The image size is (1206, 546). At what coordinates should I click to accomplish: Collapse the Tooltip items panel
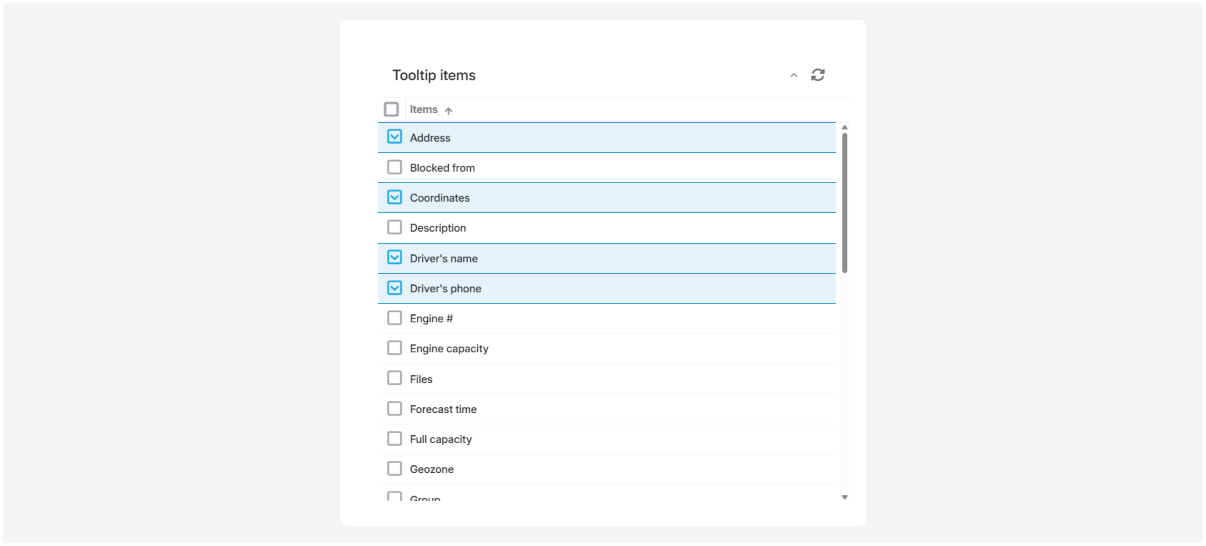pyautogui.click(x=794, y=75)
